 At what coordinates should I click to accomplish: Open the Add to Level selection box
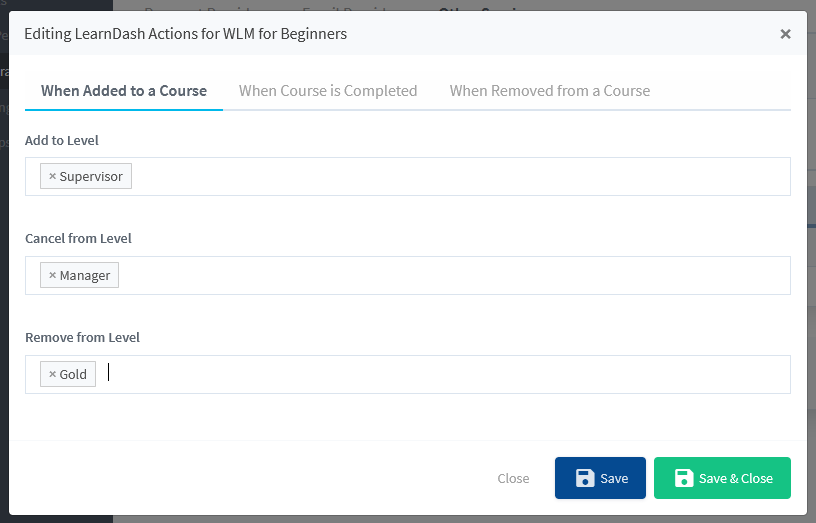tap(408, 176)
